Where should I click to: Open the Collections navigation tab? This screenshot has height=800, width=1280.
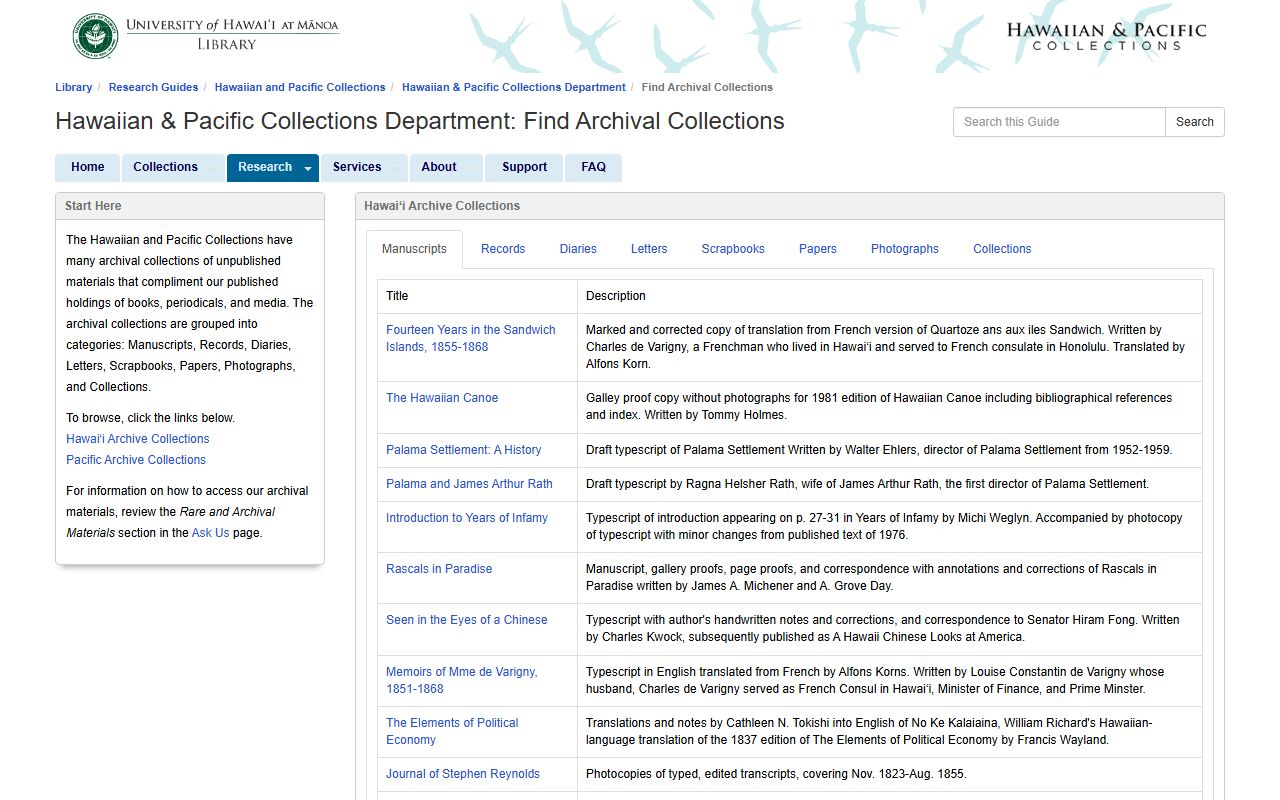165,168
